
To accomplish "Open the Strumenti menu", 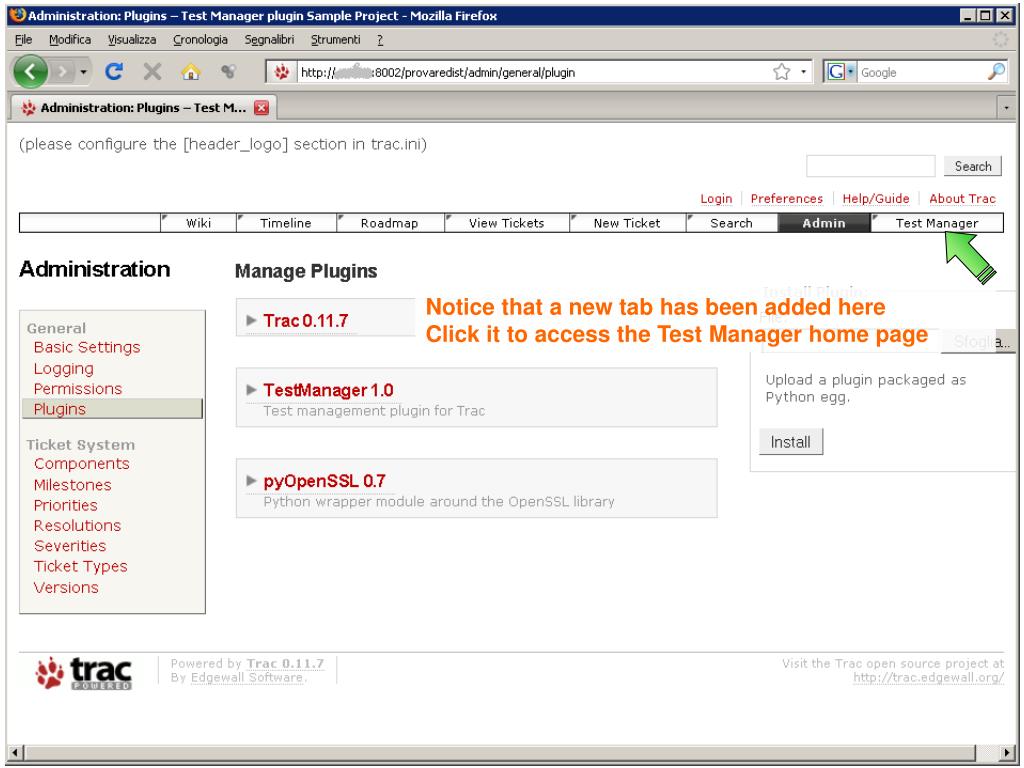I will [x=336, y=40].
